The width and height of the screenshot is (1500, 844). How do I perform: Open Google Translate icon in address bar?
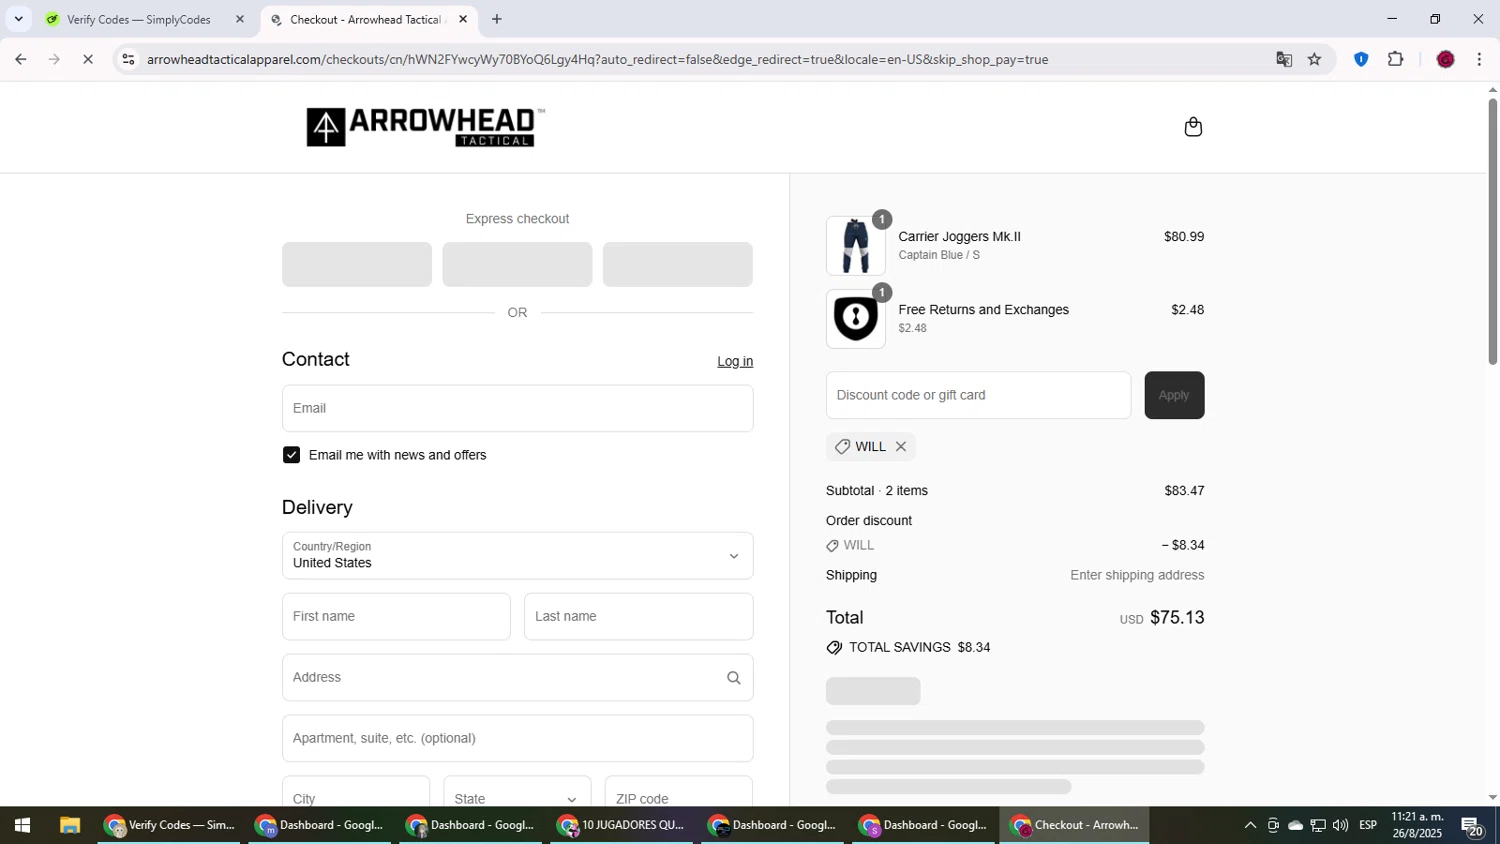tap(1284, 59)
